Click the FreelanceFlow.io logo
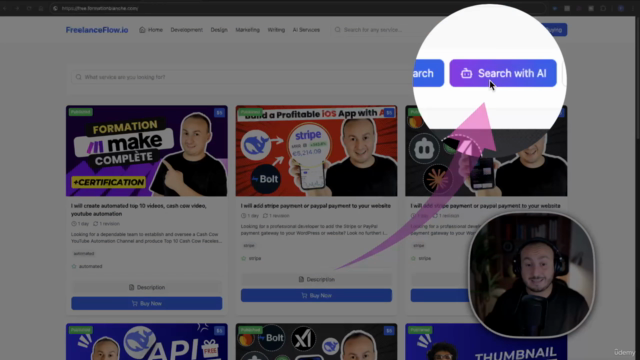Screen dimensions: 640x360 click(x=97, y=30)
